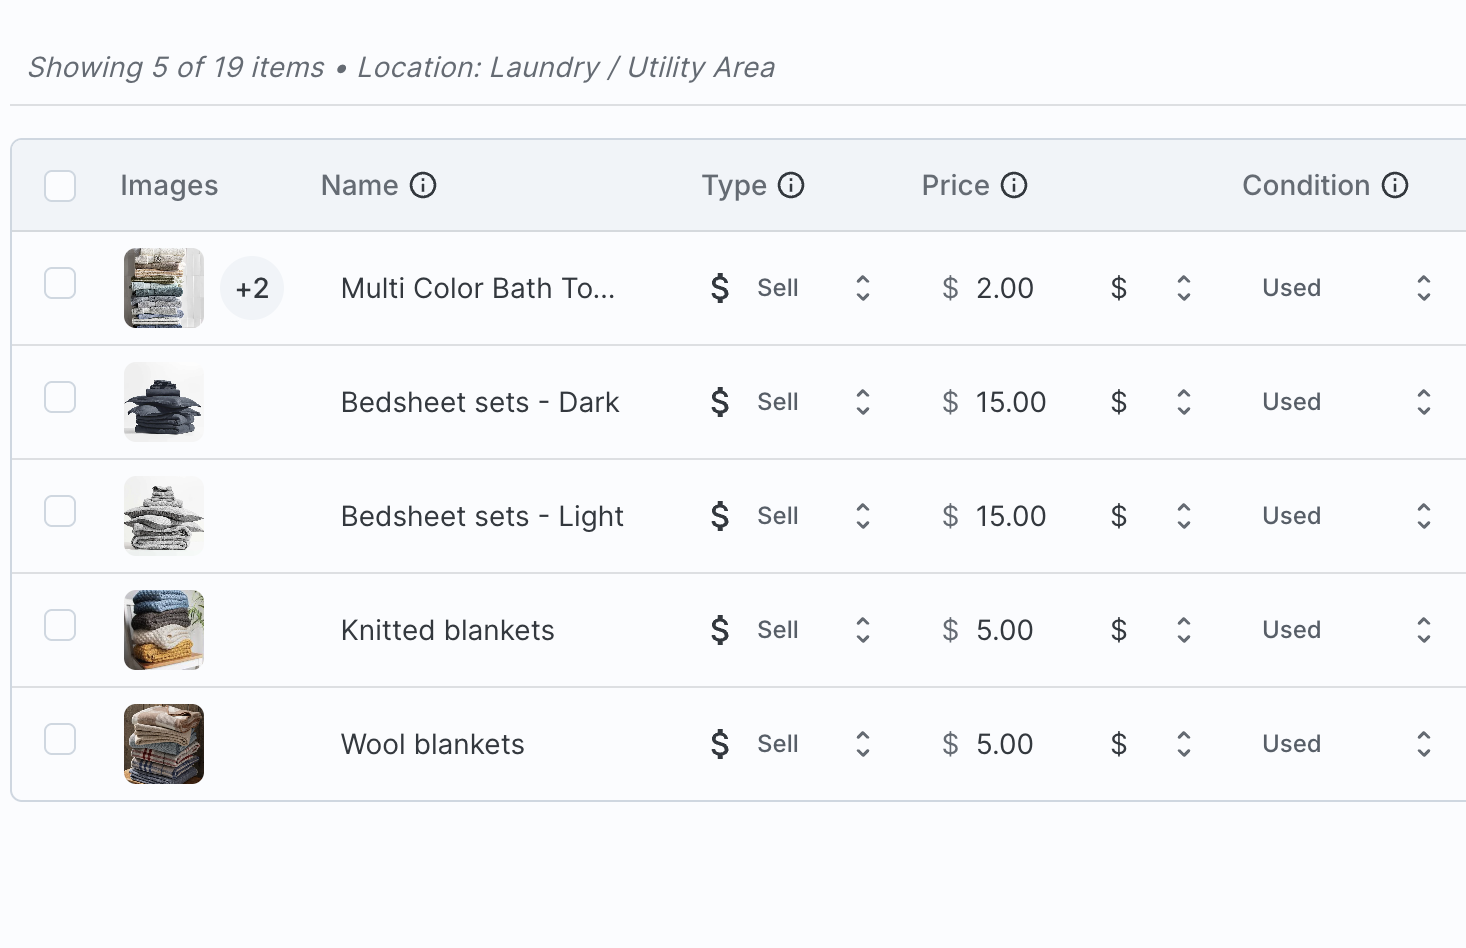Select the checkbox for Multi Color Bath Towels
The height and width of the screenshot is (948, 1466).
tap(59, 283)
